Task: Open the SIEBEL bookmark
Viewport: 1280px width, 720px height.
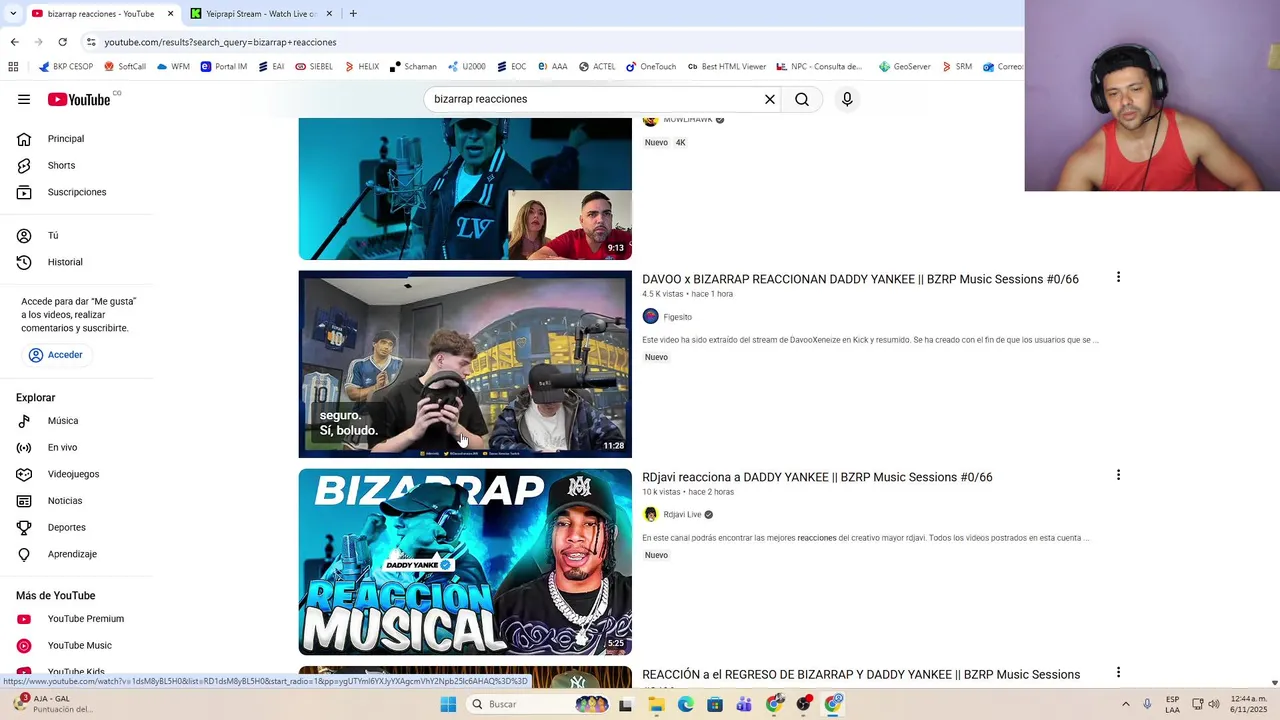Action: pos(314,67)
